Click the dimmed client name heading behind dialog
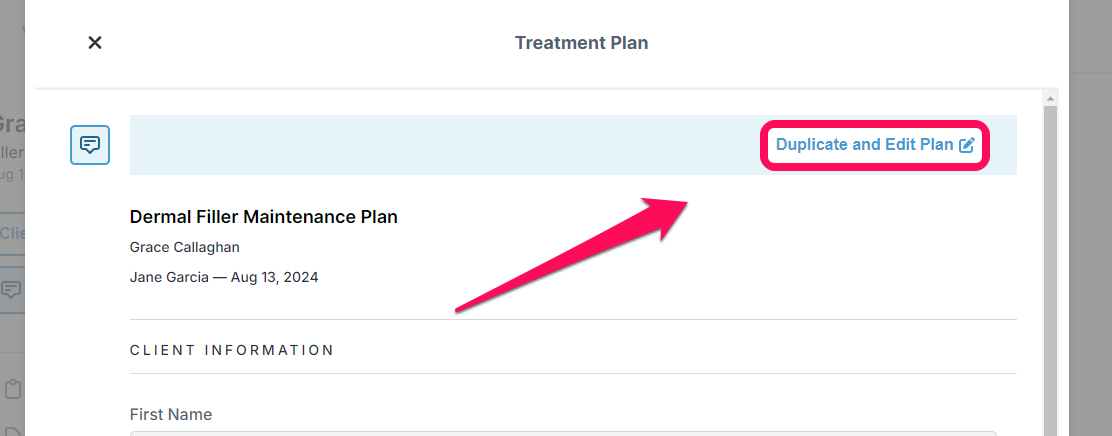The image size is (1112, 436). (12, 124)
